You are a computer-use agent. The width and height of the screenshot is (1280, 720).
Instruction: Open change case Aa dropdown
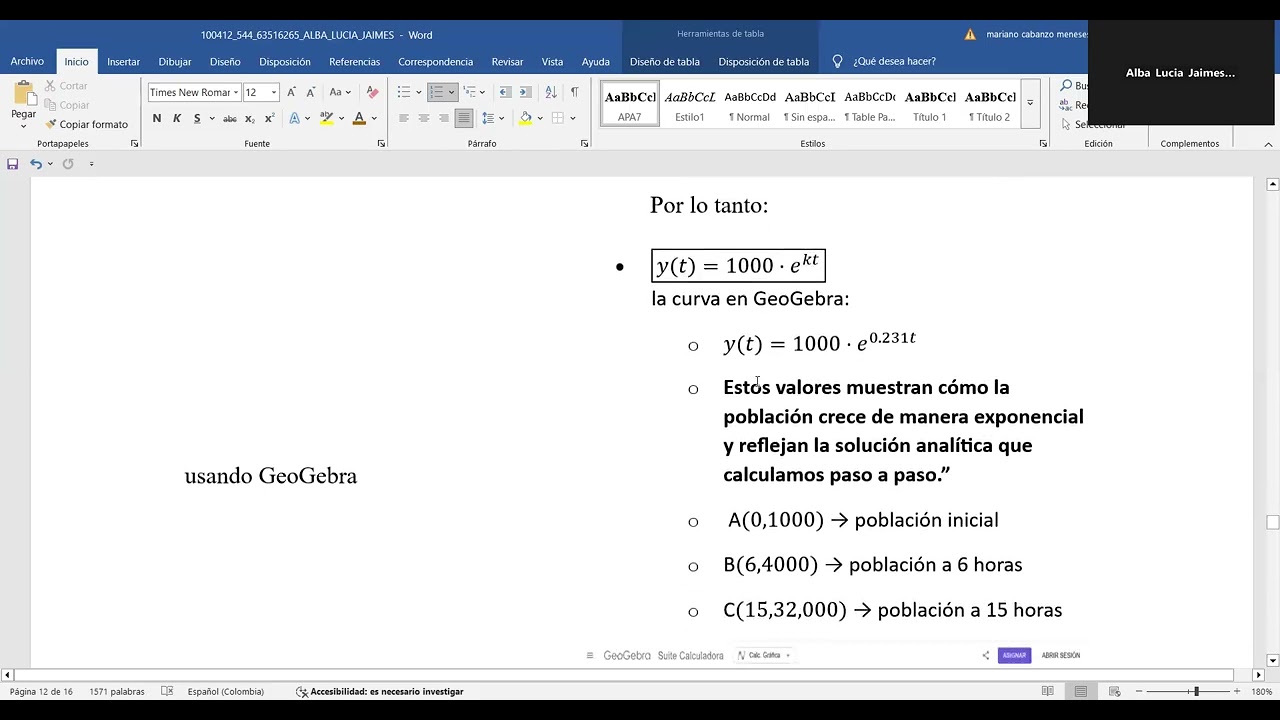click(x=340, y=92)
